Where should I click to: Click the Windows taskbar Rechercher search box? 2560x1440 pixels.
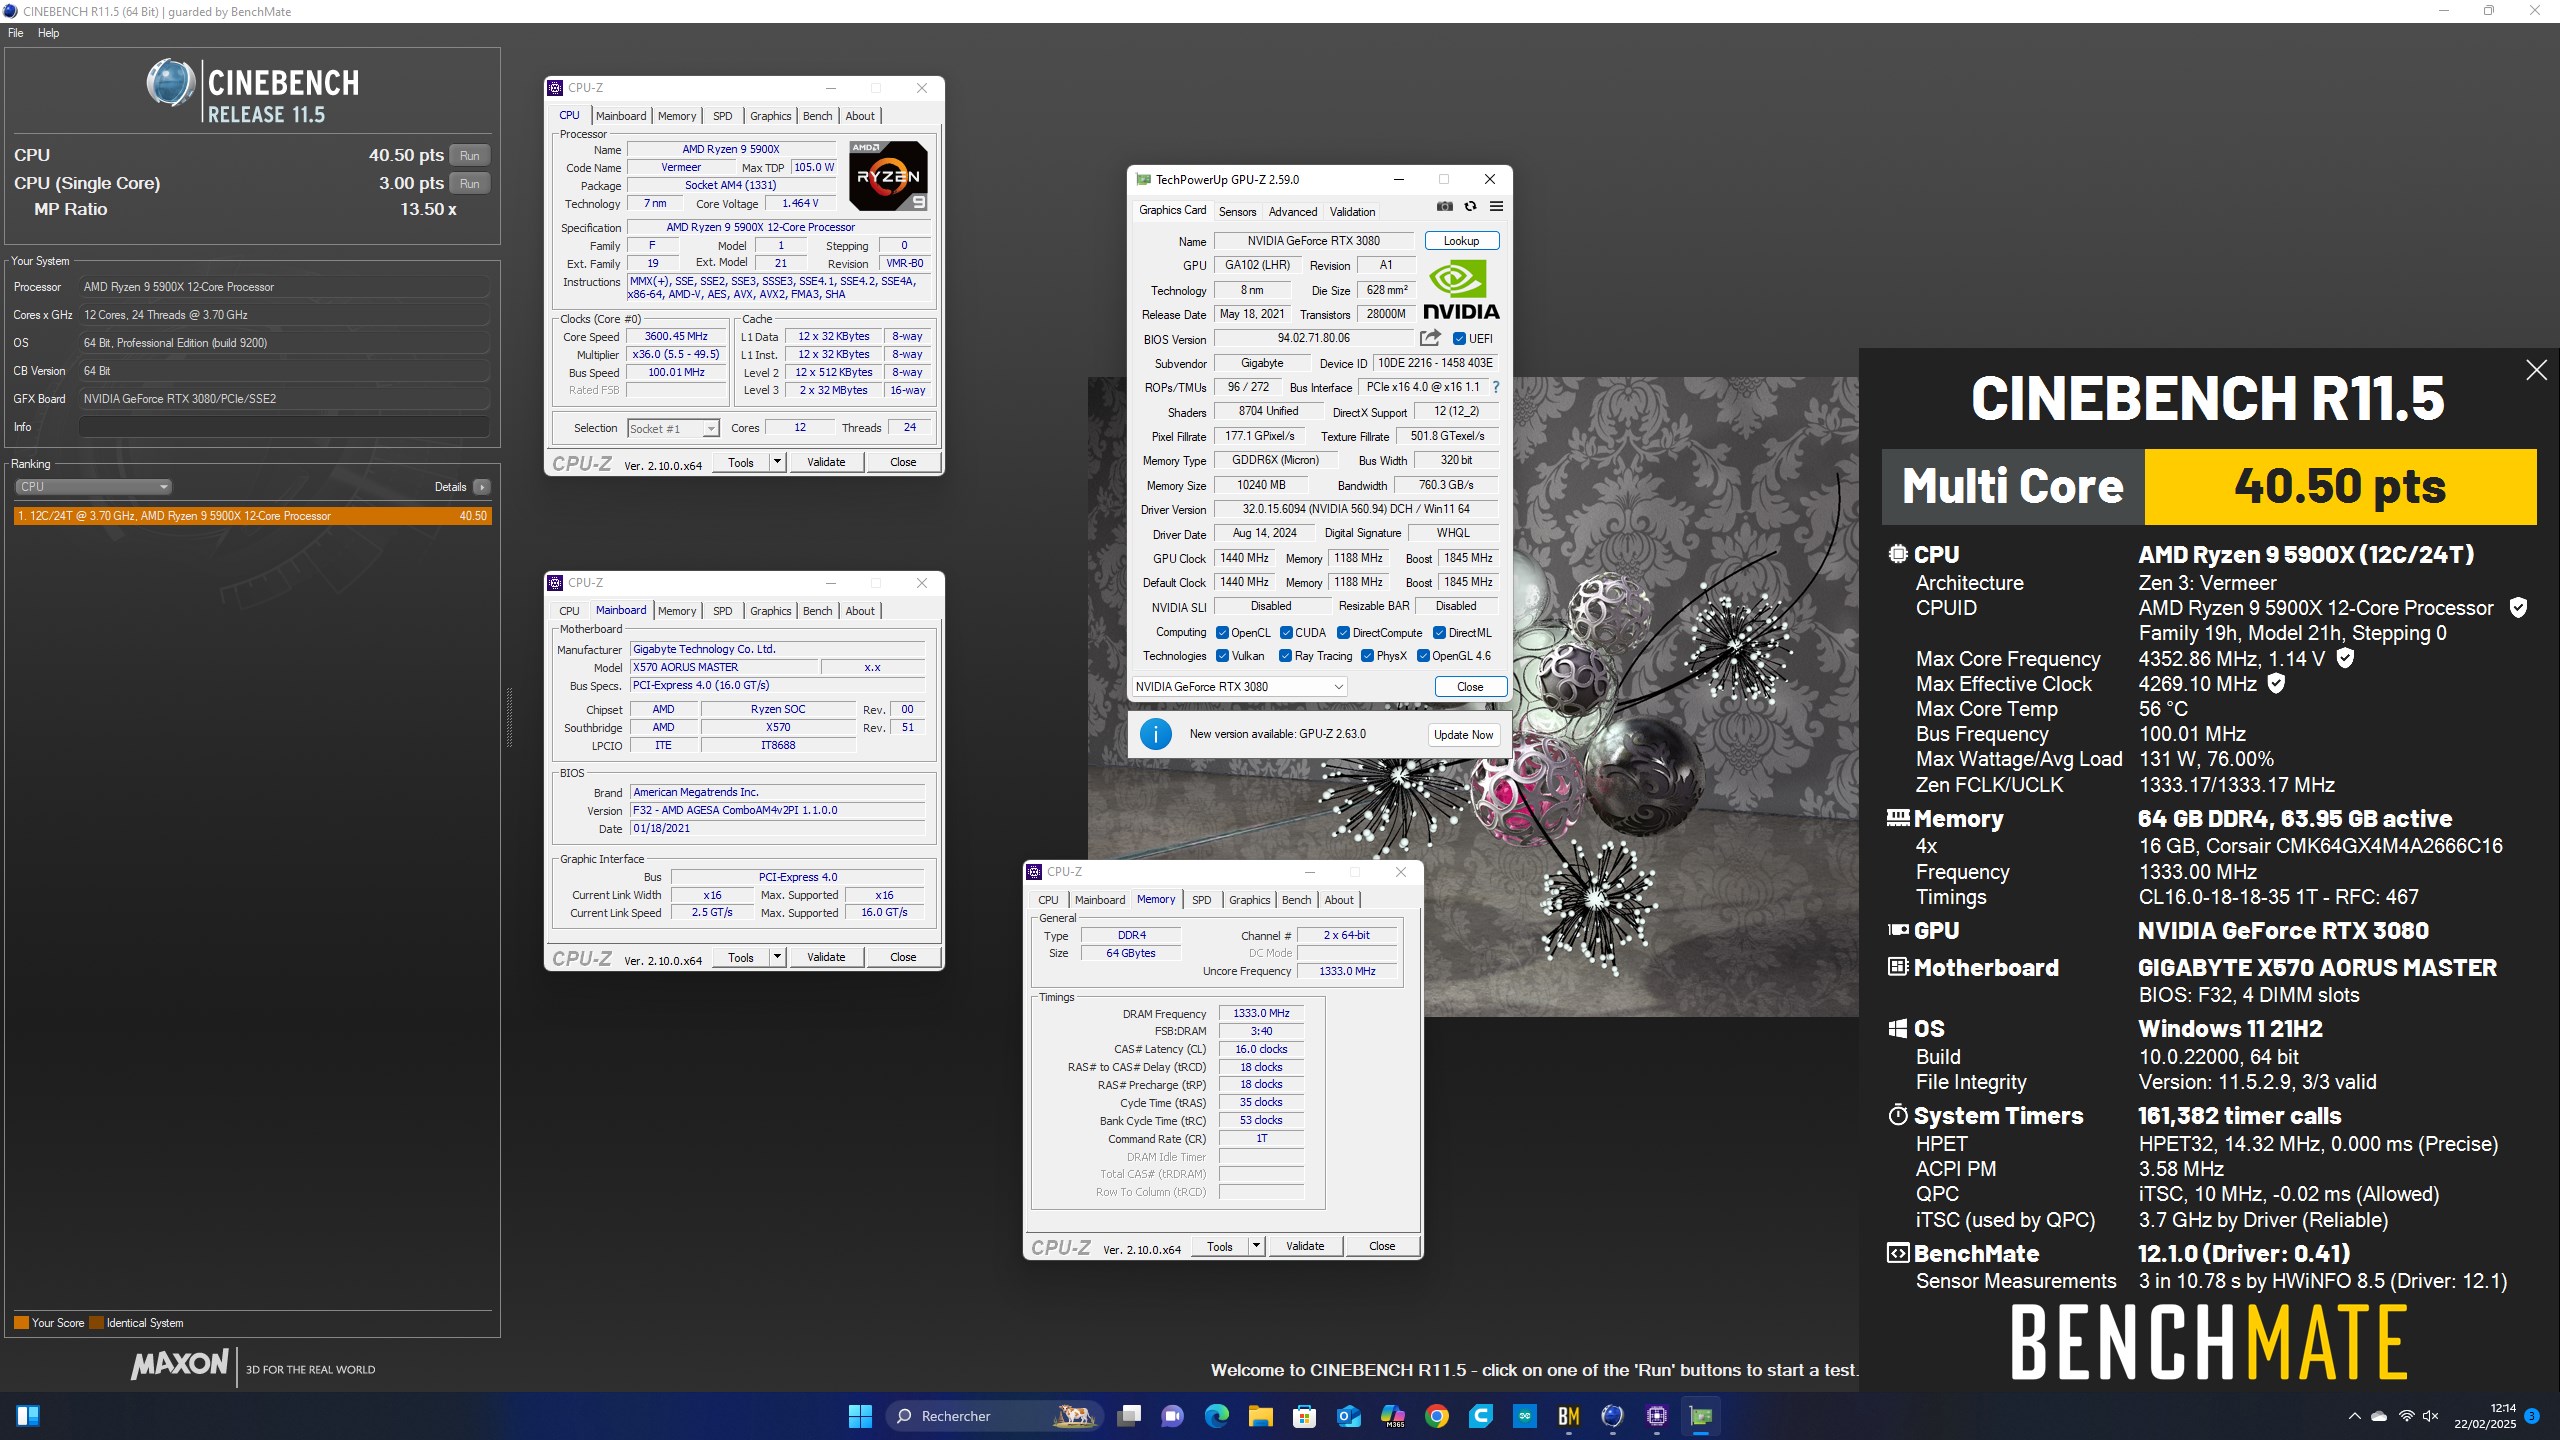point(995,1416)
